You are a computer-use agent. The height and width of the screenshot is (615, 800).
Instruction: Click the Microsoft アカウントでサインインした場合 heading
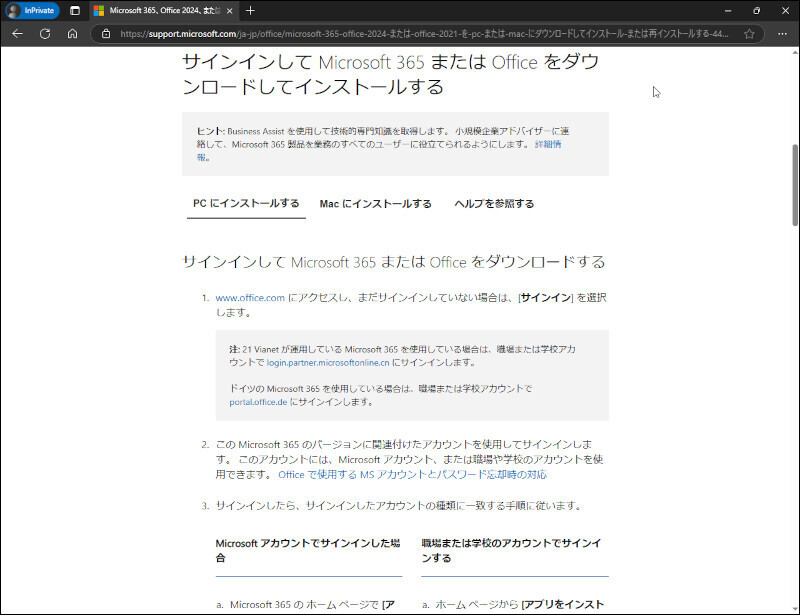[x=308, y=550]
